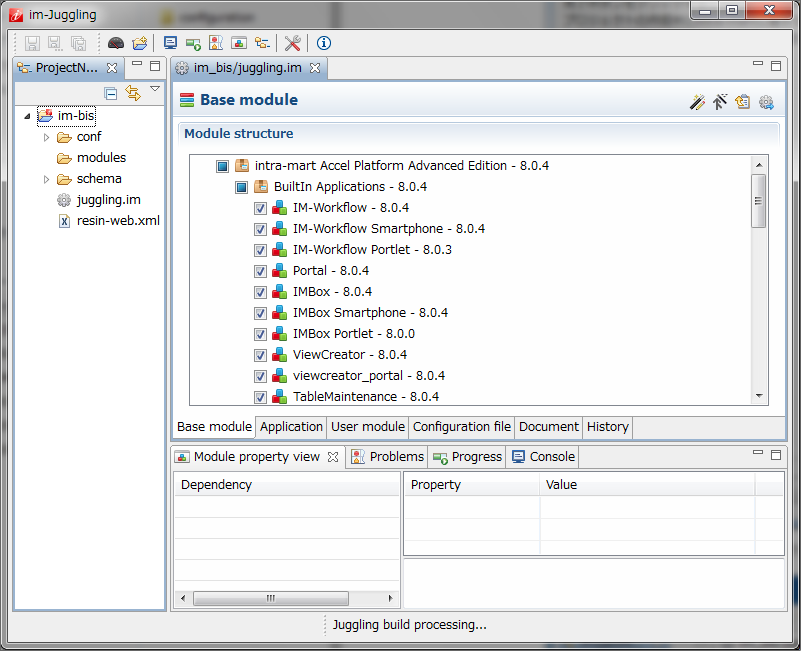Click the Property column header
Screen dimensions: 801x651
point(471,484)
